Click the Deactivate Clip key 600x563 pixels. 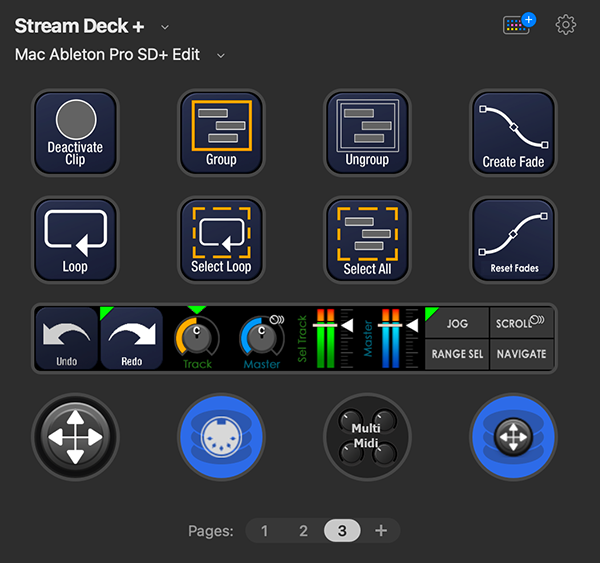(x=75, y=132)
